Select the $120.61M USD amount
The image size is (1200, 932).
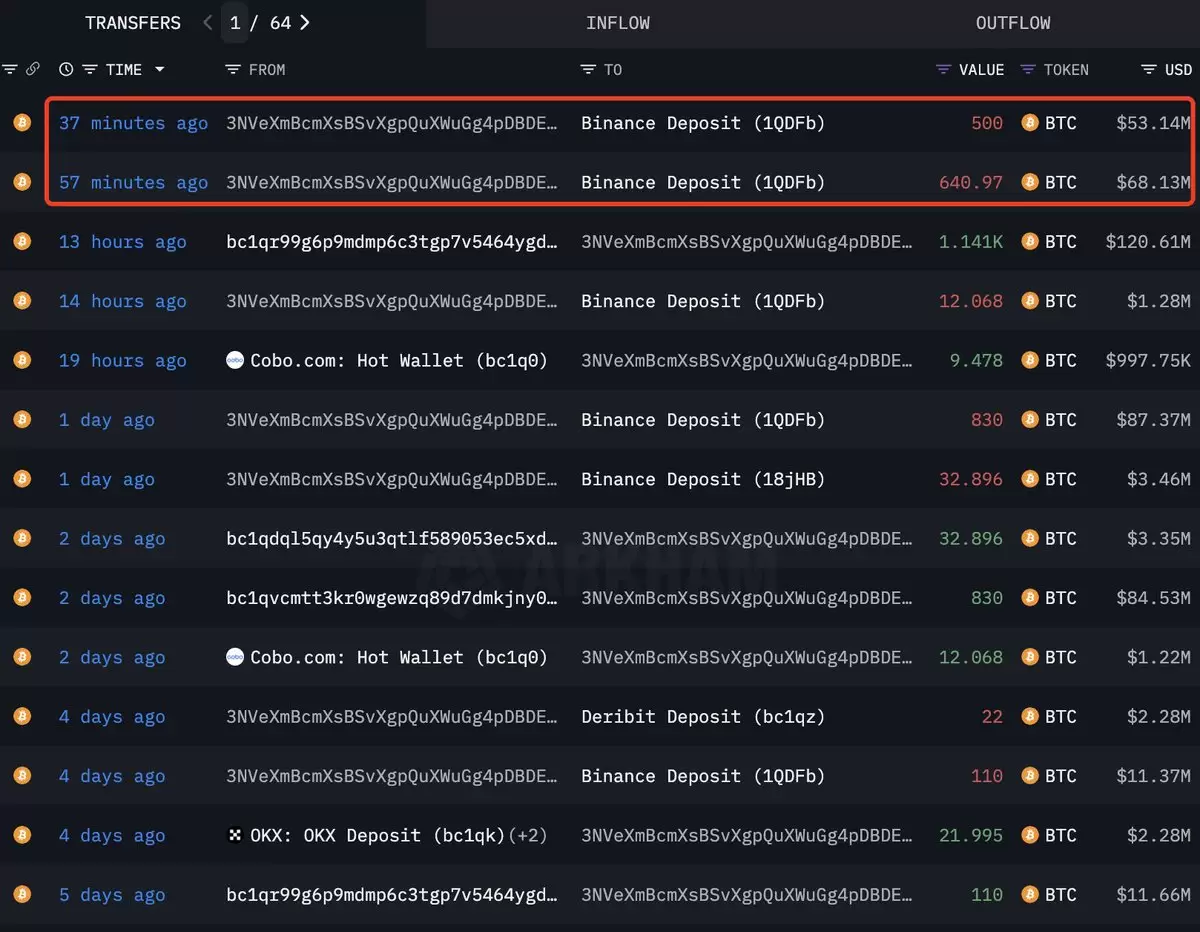click(x=1148, y=242)
